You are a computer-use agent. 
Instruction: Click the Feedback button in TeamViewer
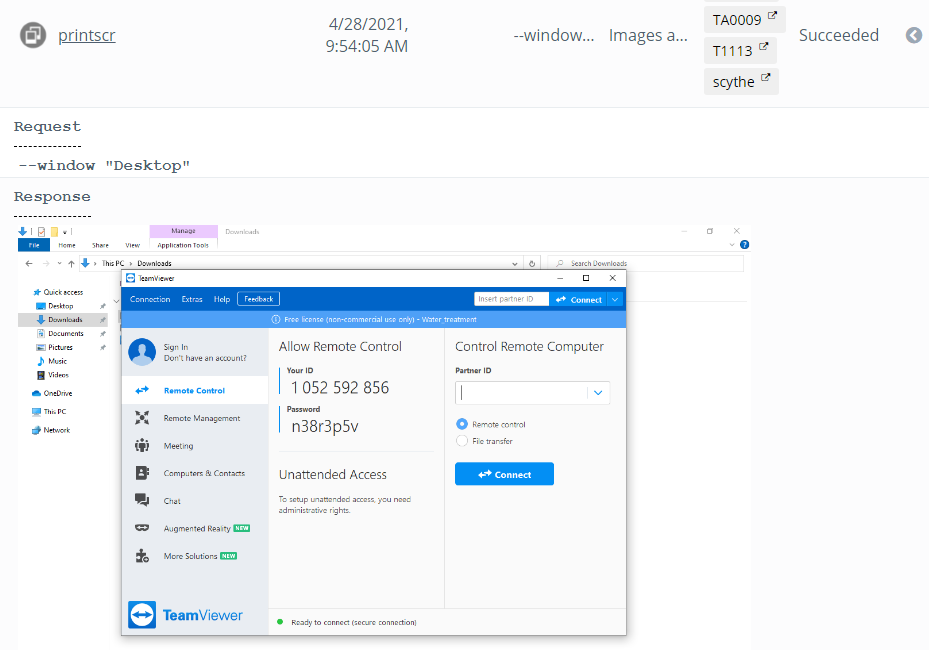[258, 299]
